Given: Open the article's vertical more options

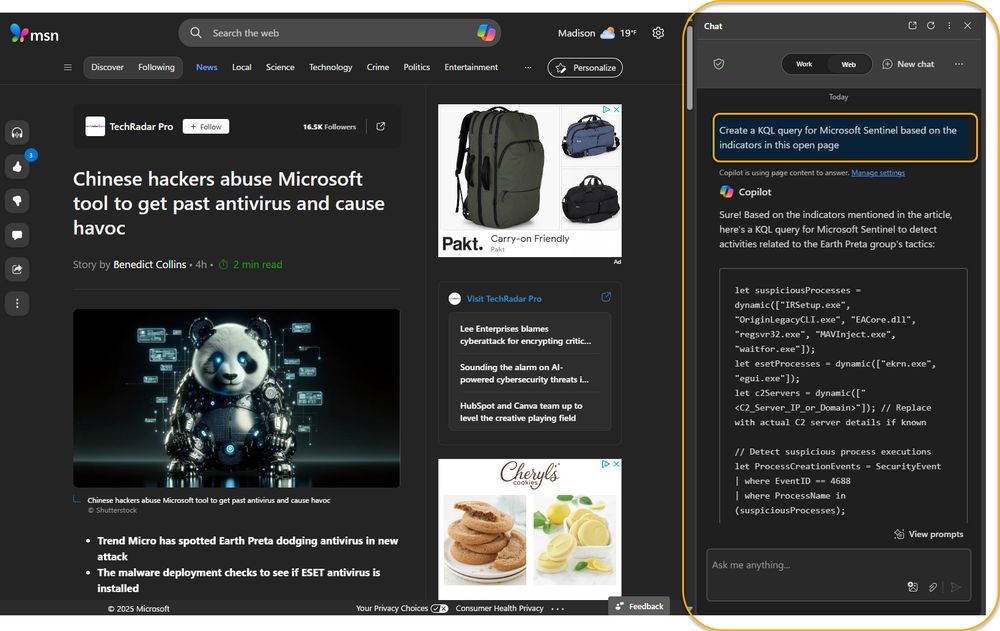Looking at the screenshot, I should point(17,304).
